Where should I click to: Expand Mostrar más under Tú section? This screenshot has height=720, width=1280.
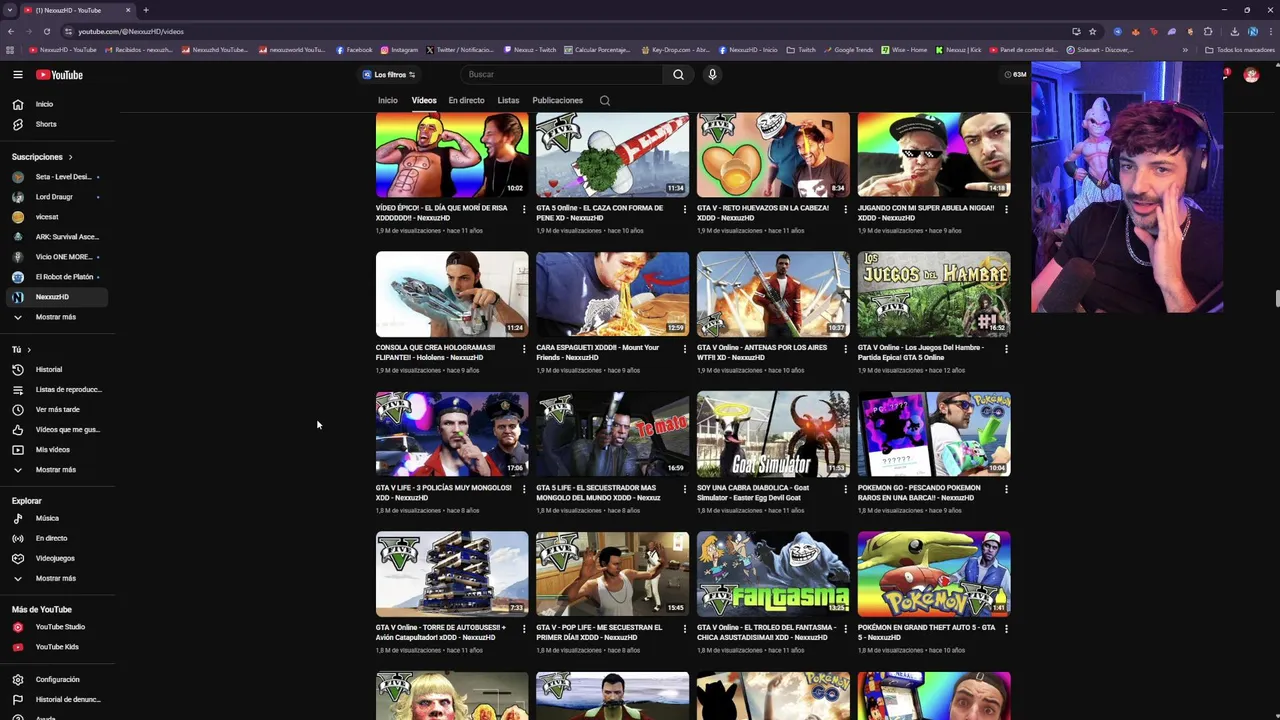[x=57, y=469]
